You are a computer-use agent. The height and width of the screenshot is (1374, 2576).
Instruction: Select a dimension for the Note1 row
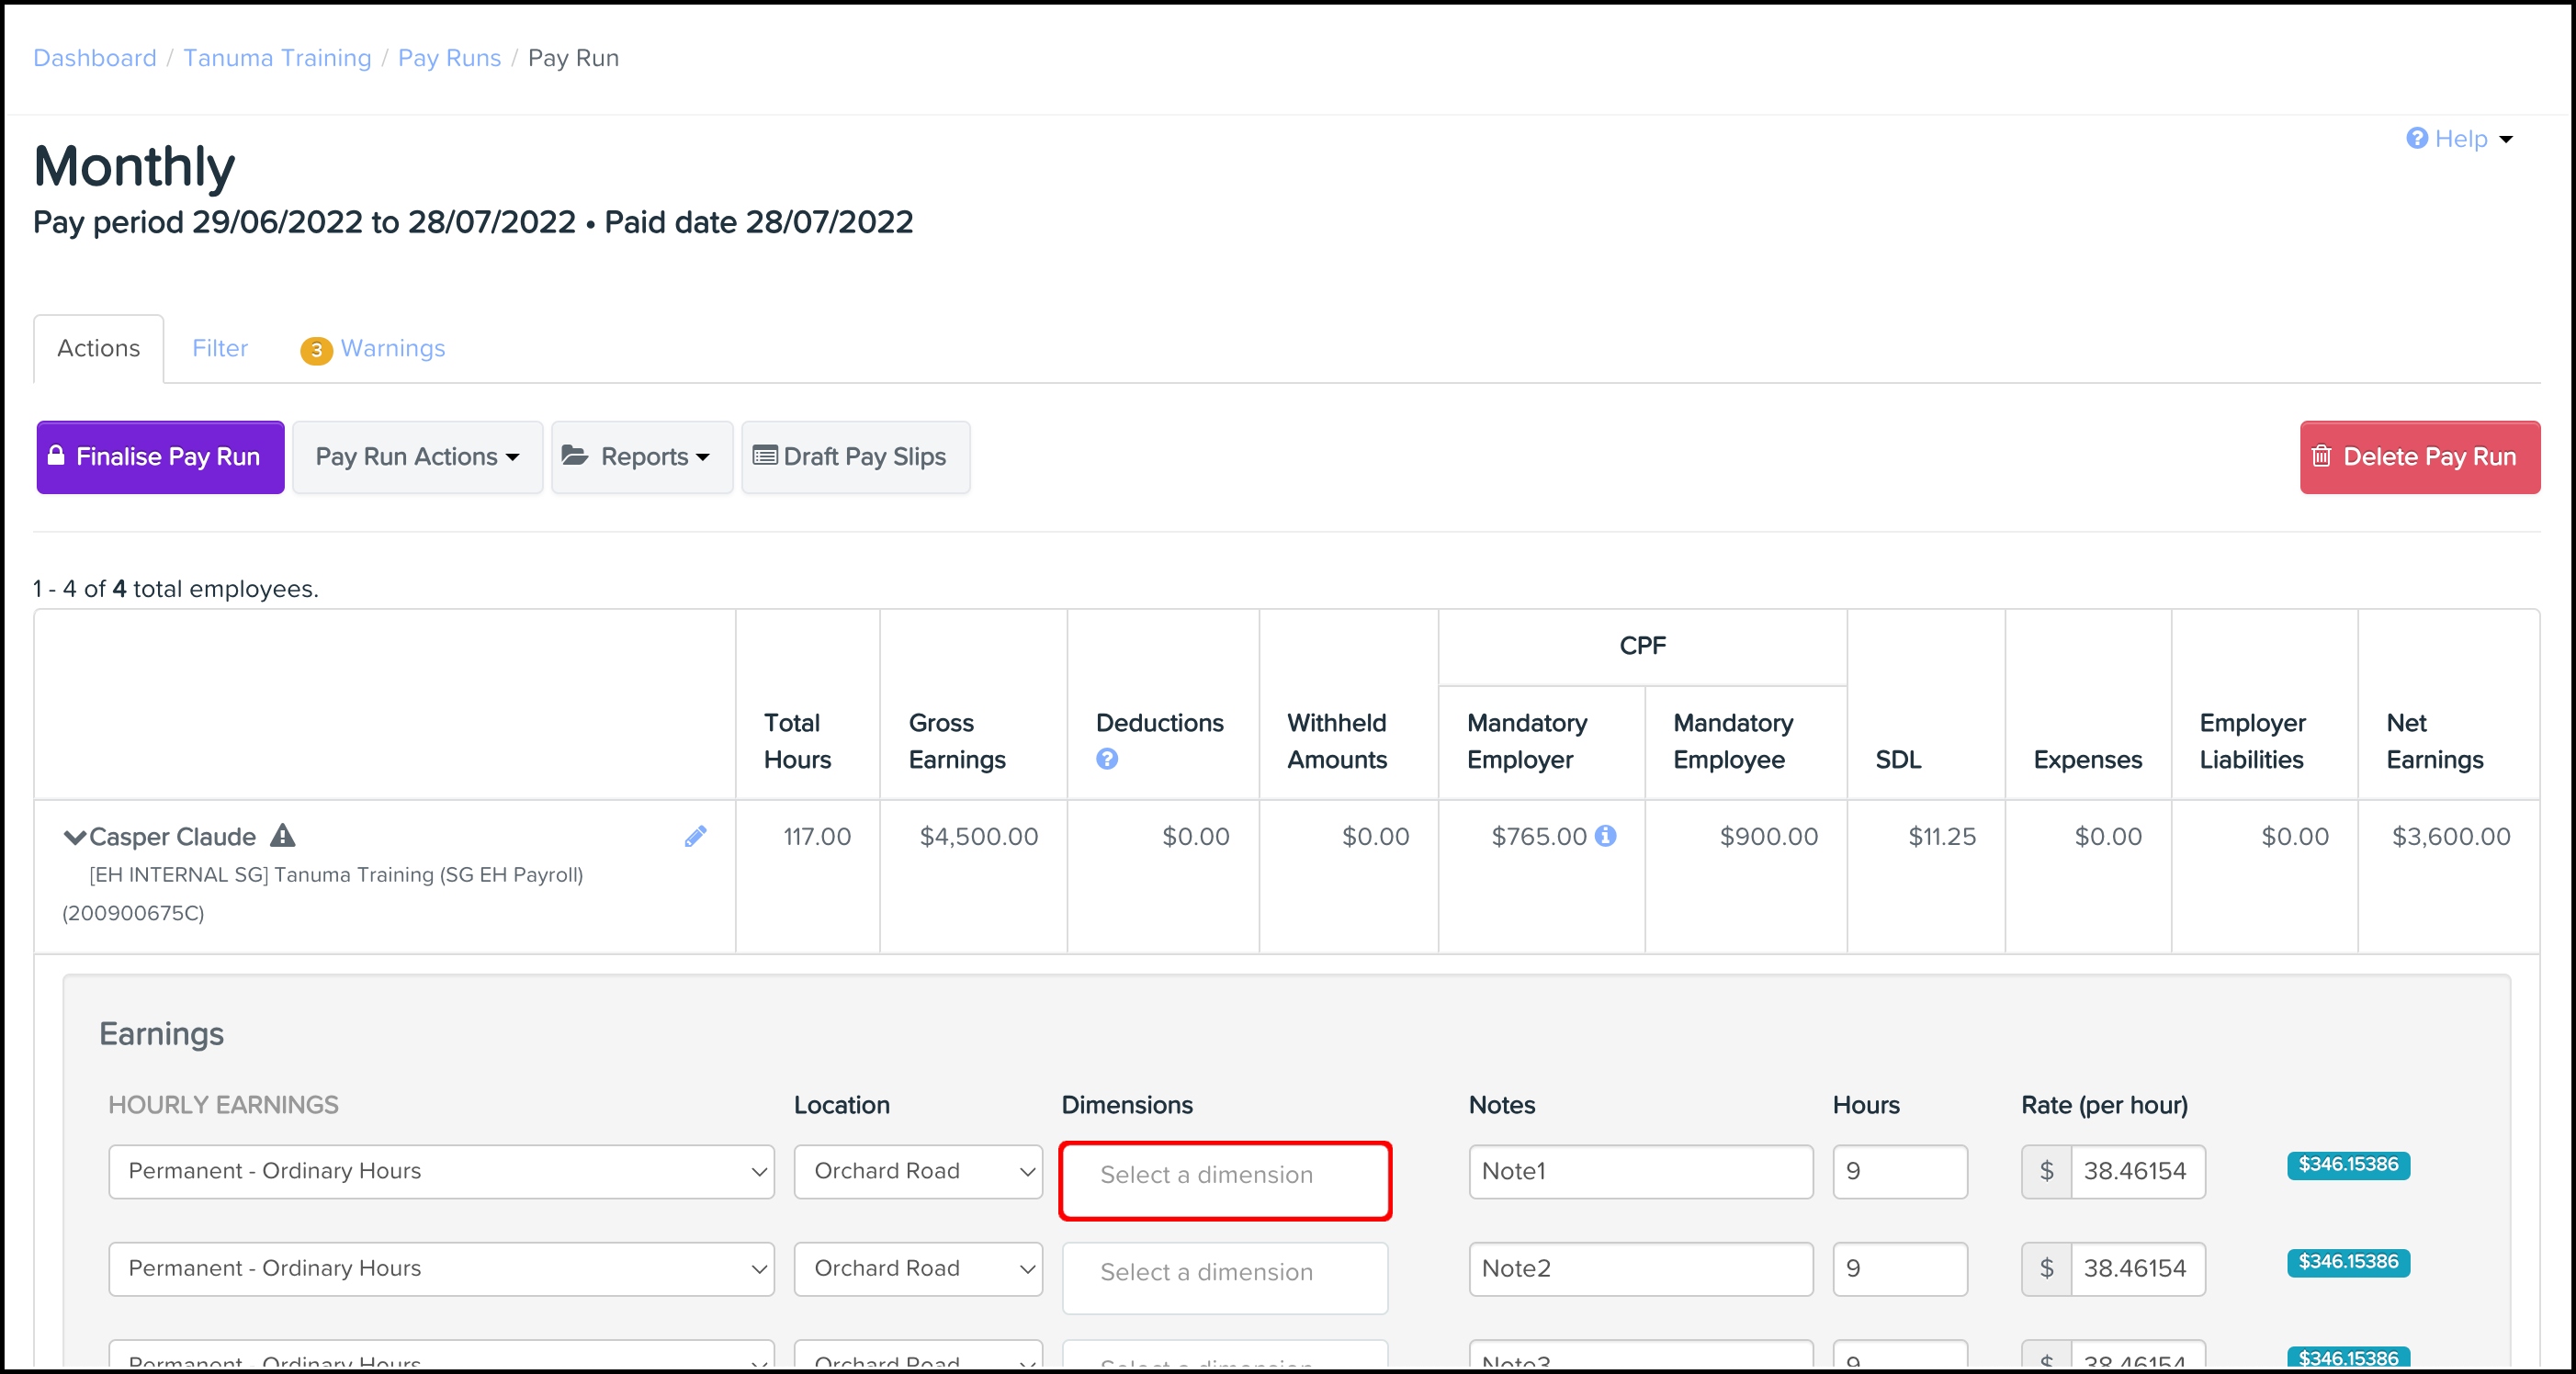pyautogui.click(x=1225, y=1180)
